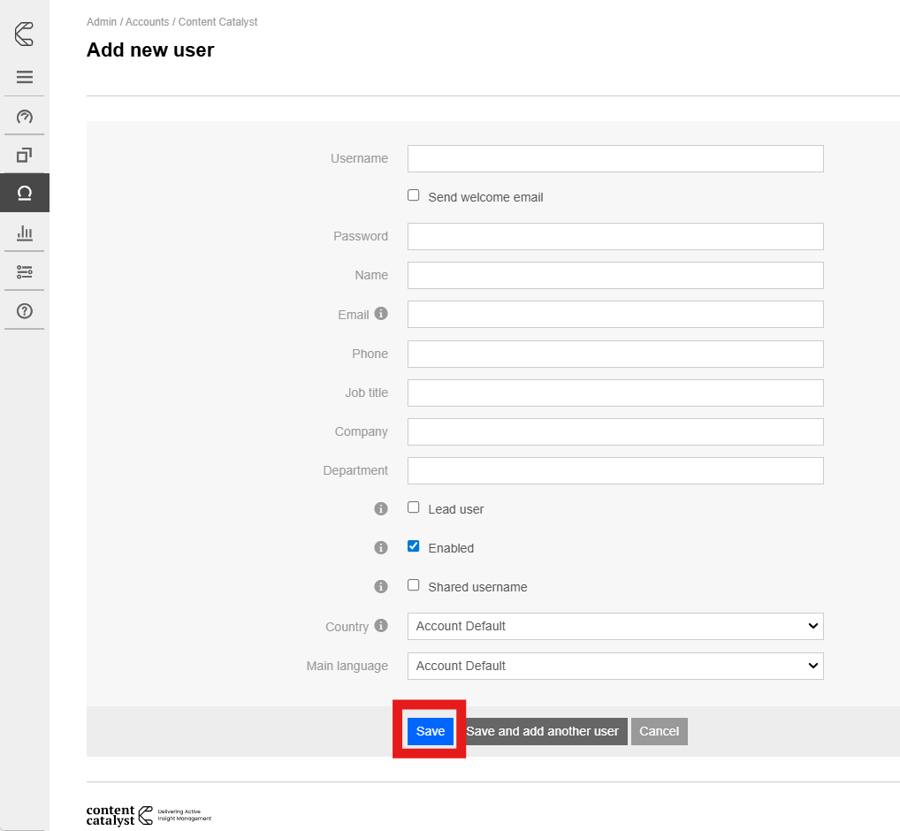
Task: Focus the Username input field
Action: click(615, 158)
